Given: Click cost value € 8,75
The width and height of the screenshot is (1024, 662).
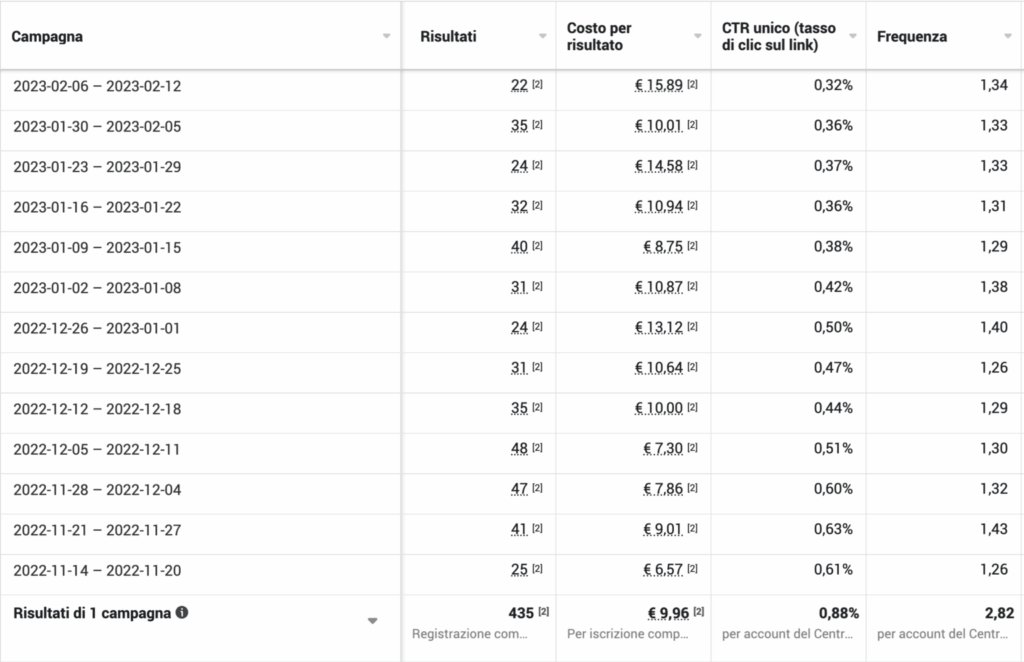Looking at the screenshot, I should click(663, 247).
